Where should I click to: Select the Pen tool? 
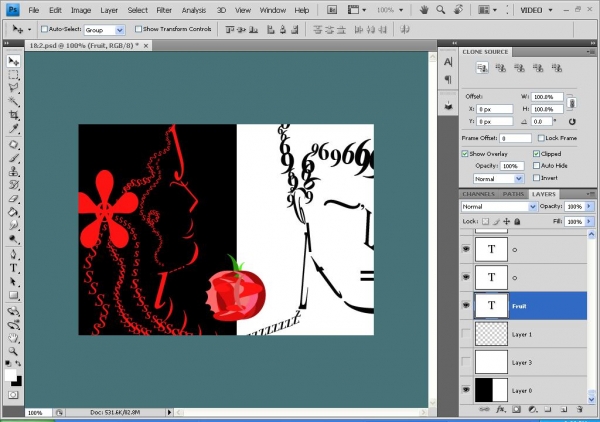[13, 254]
